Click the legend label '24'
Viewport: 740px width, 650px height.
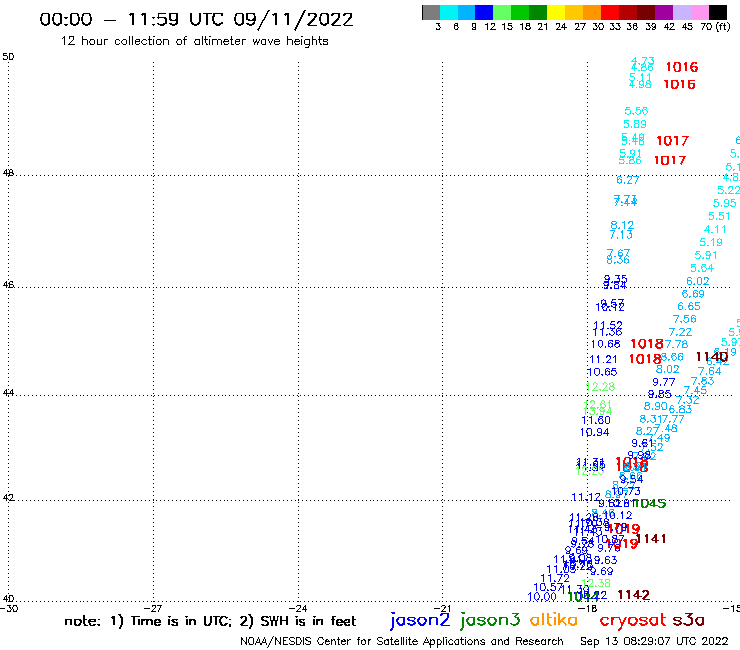coord(561,27)
